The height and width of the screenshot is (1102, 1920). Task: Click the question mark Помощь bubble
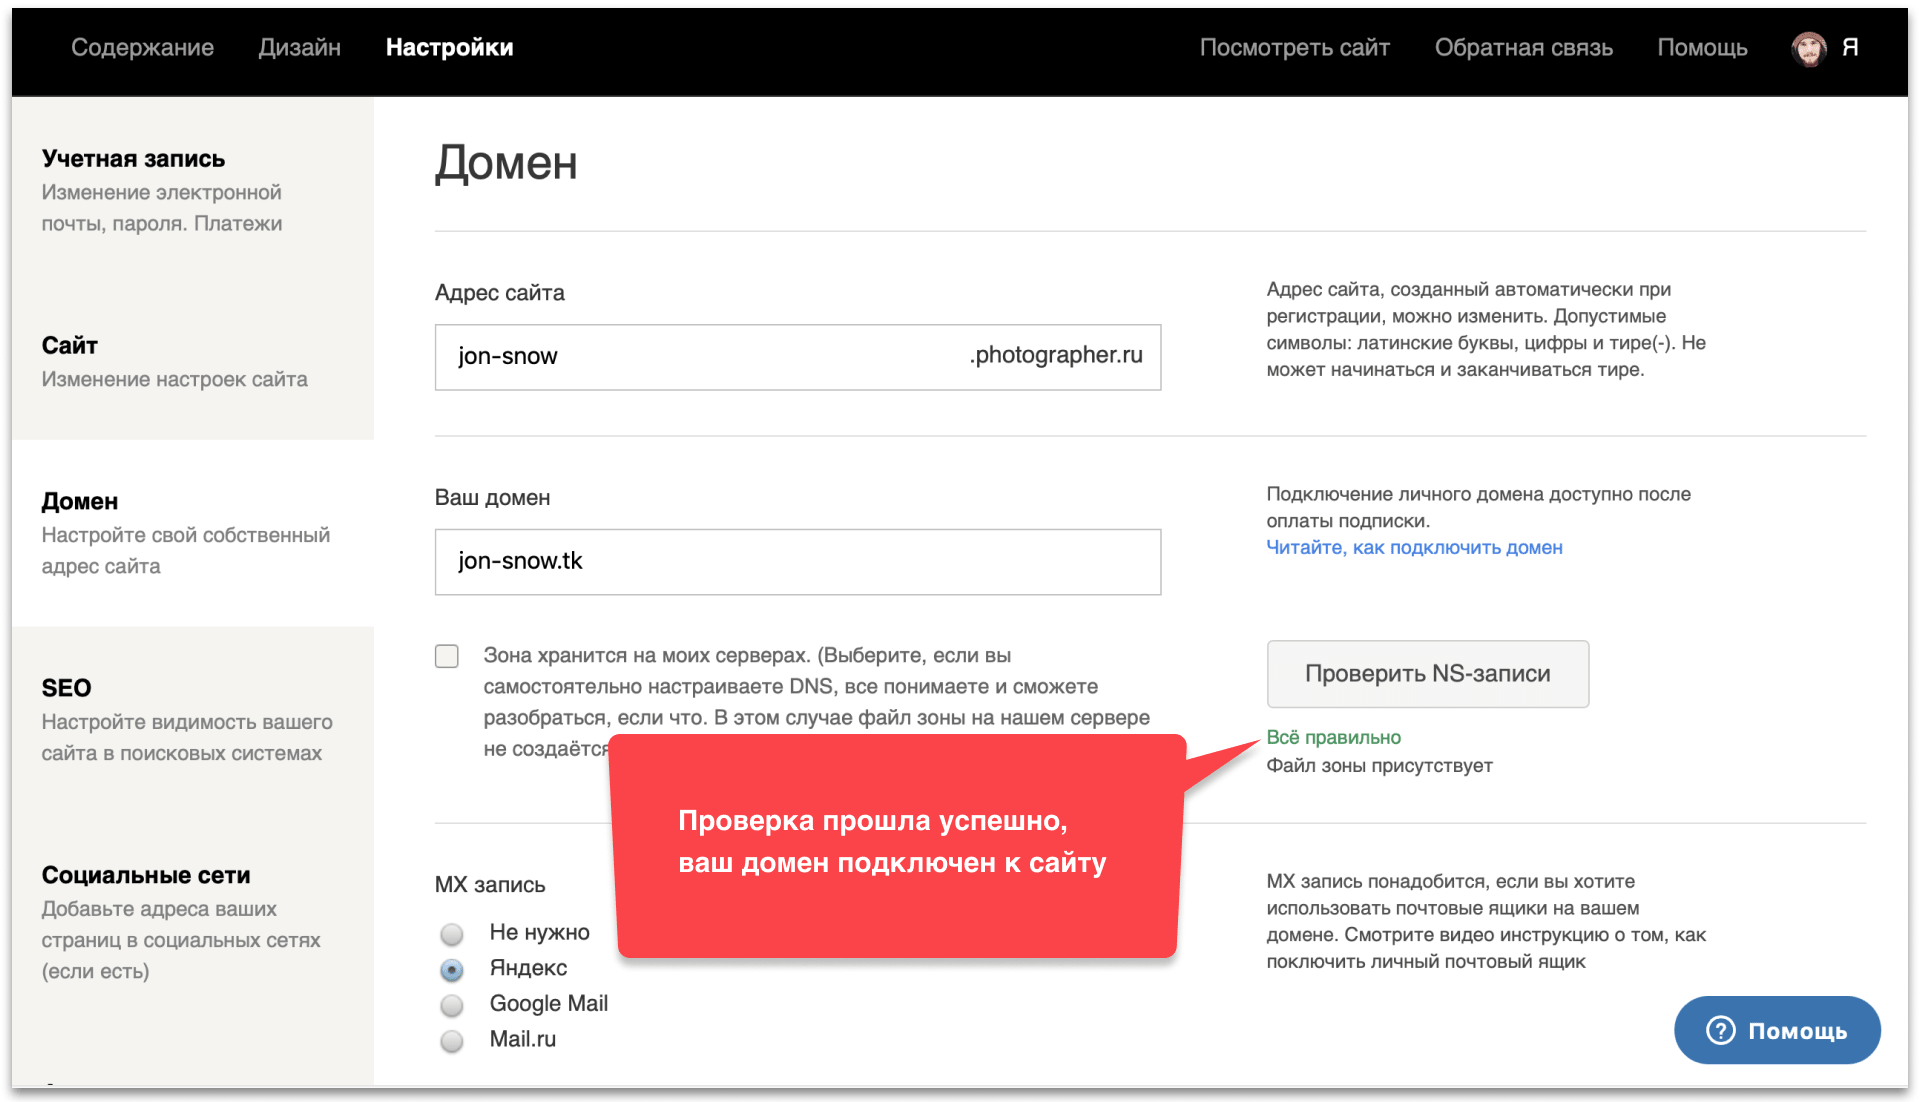1776,1030
